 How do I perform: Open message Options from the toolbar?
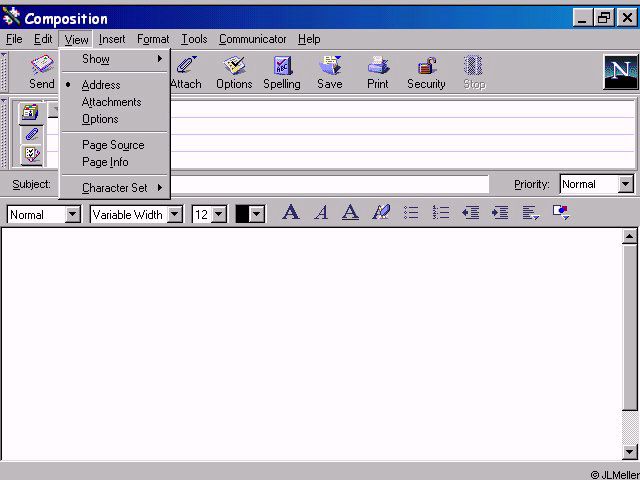234,73
